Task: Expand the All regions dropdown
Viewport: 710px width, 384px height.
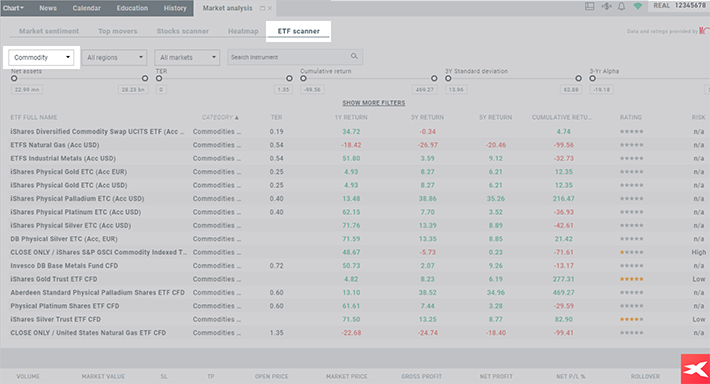Action: 115,58
